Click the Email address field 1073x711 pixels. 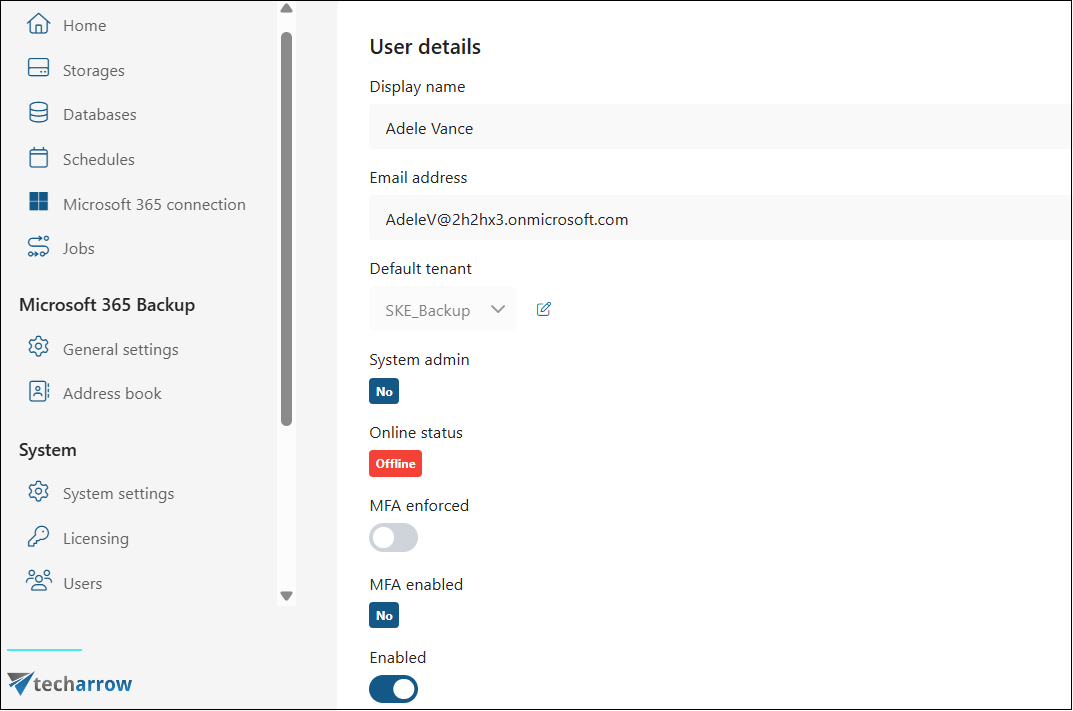721,218
